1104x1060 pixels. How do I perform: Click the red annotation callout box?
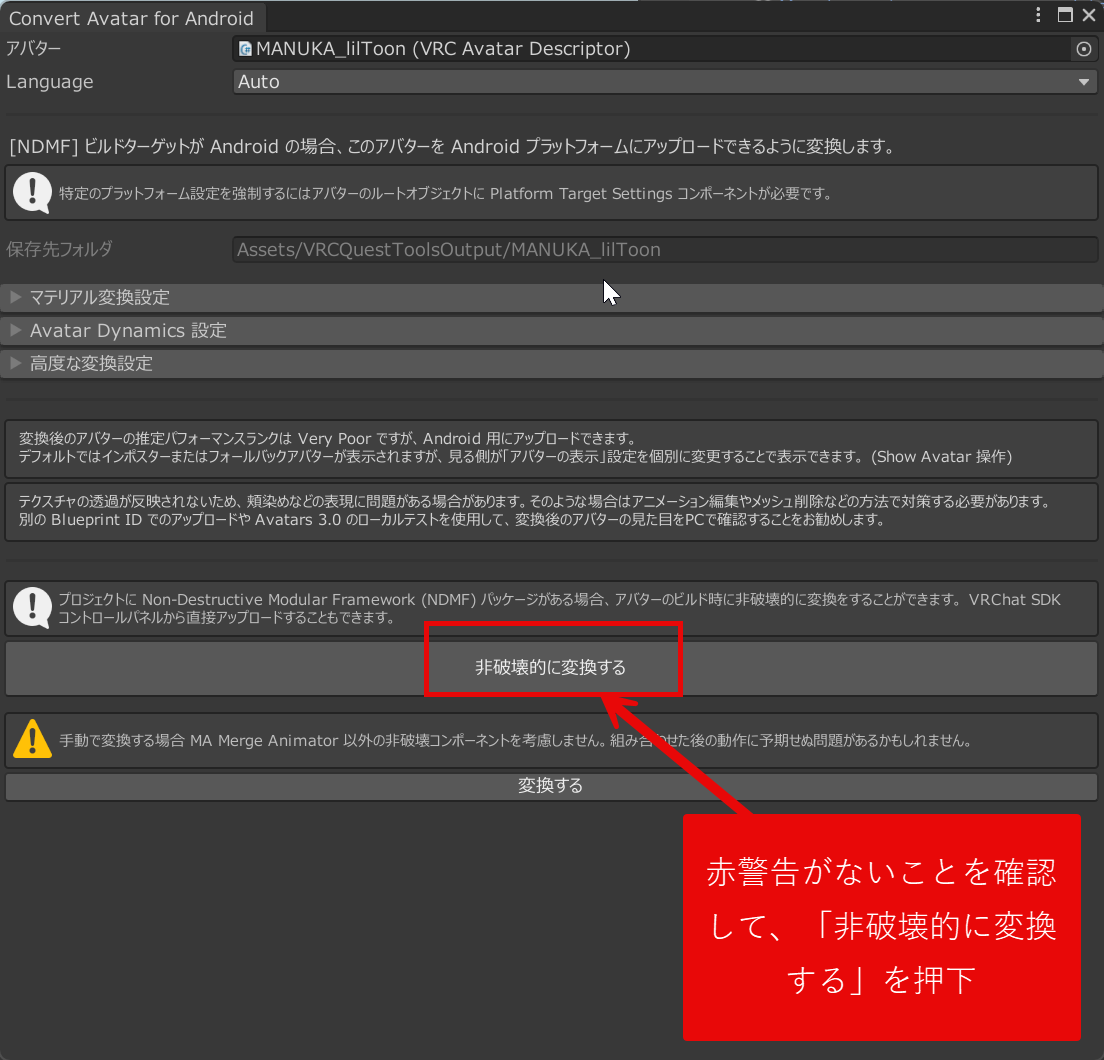(x=881, y=926)
